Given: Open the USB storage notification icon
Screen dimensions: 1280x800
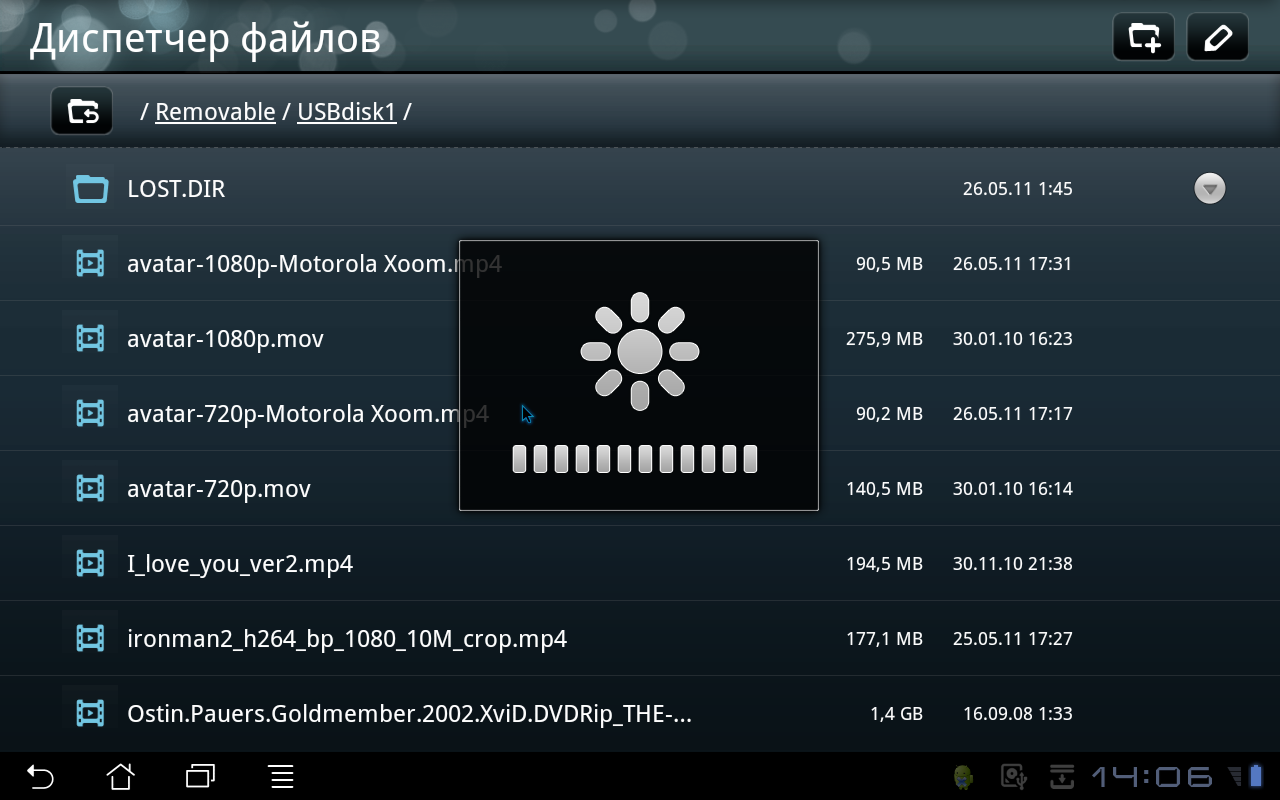Looking at the screenshot, I should (x=1014, y=776).
